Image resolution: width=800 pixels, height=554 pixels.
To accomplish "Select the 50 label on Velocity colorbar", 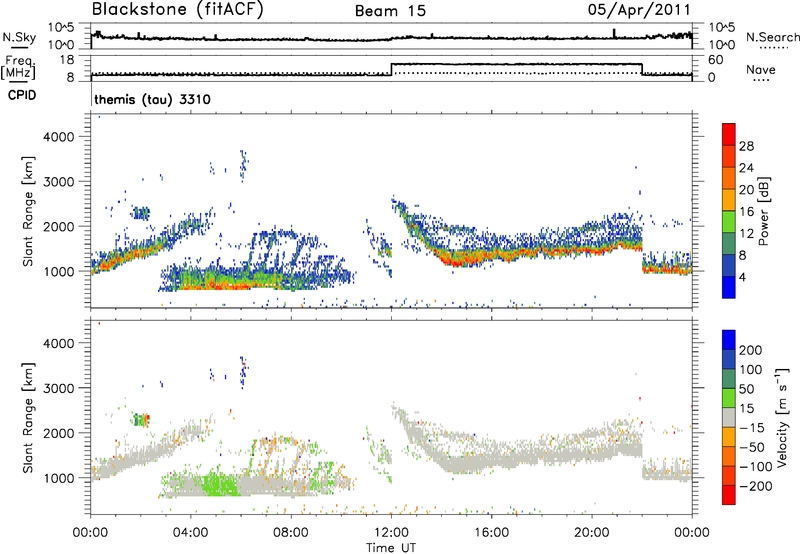I will (x=746, y=389).
